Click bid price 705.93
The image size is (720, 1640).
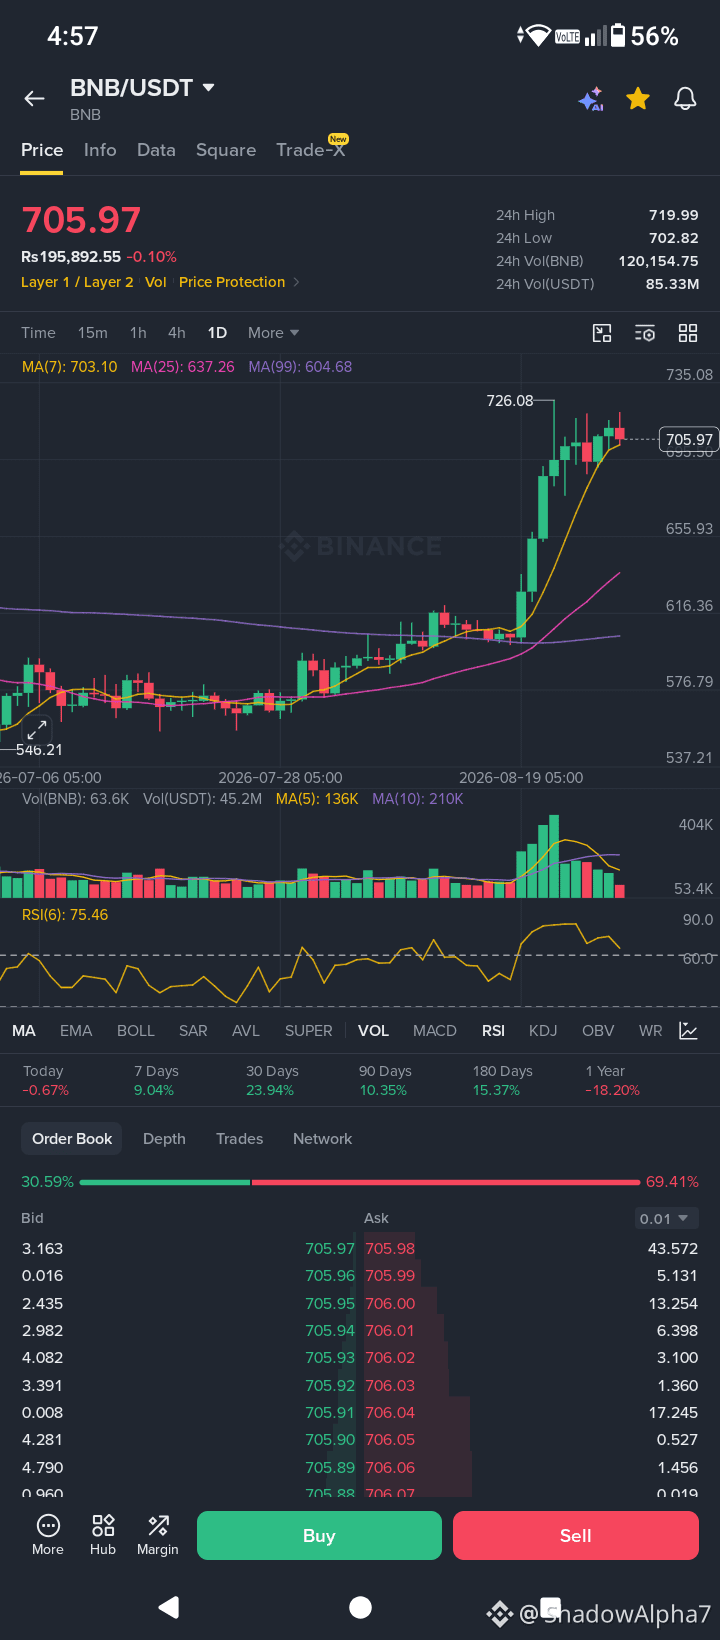[x=330, y=1358]
